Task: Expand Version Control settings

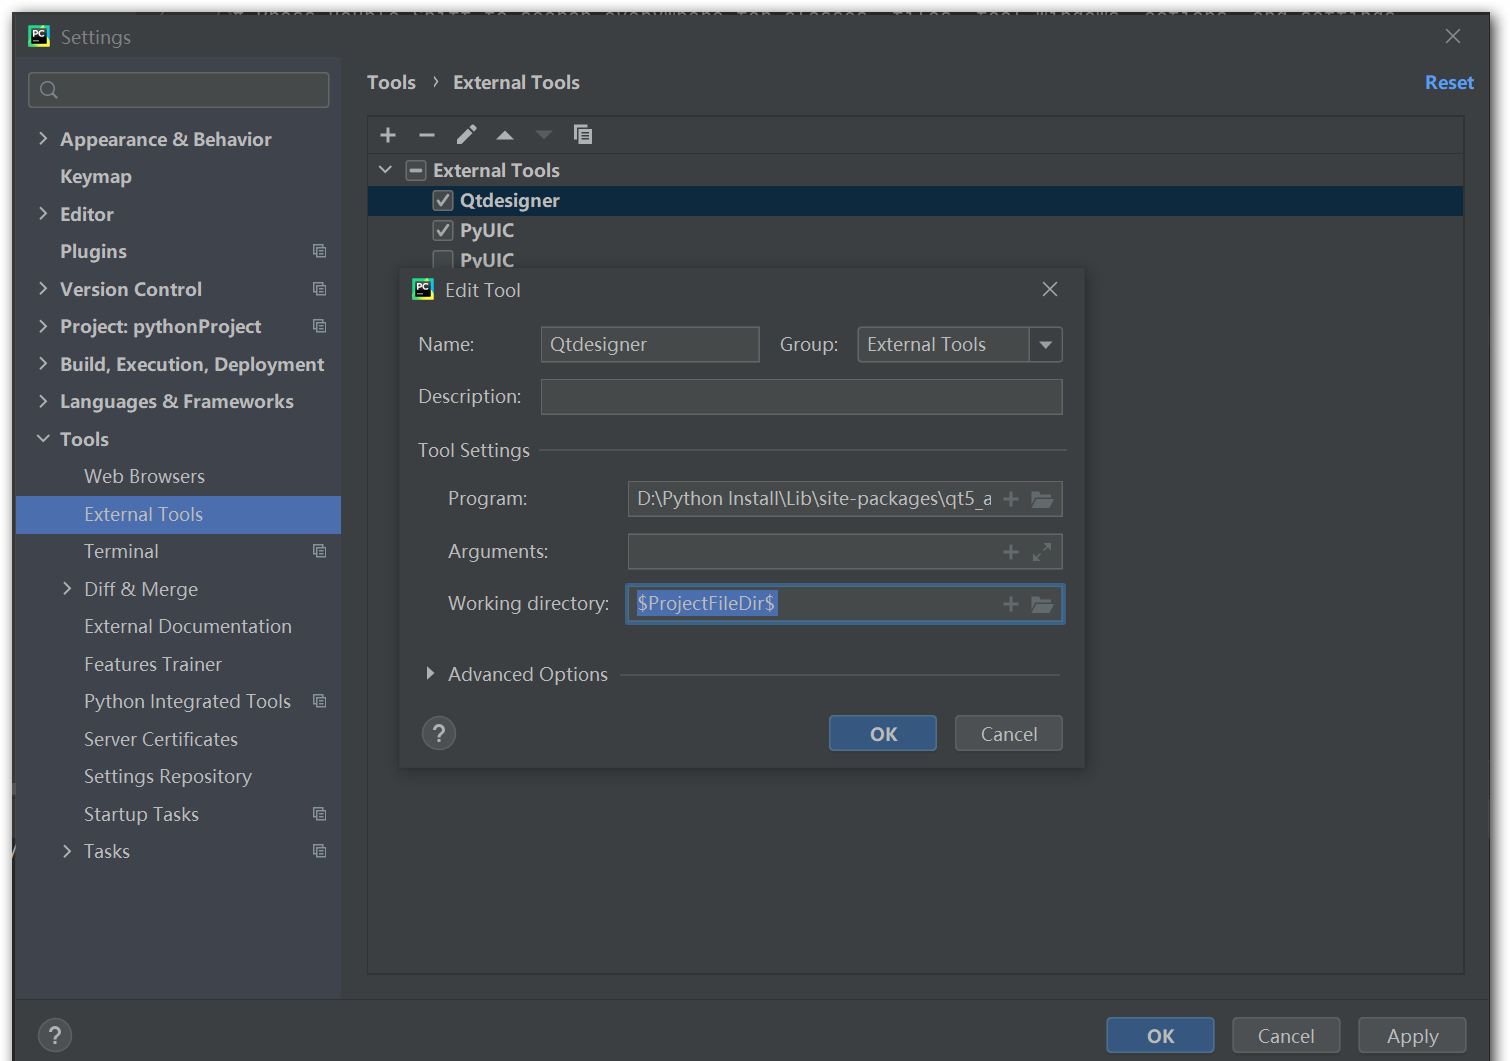Action: [43, 289]
